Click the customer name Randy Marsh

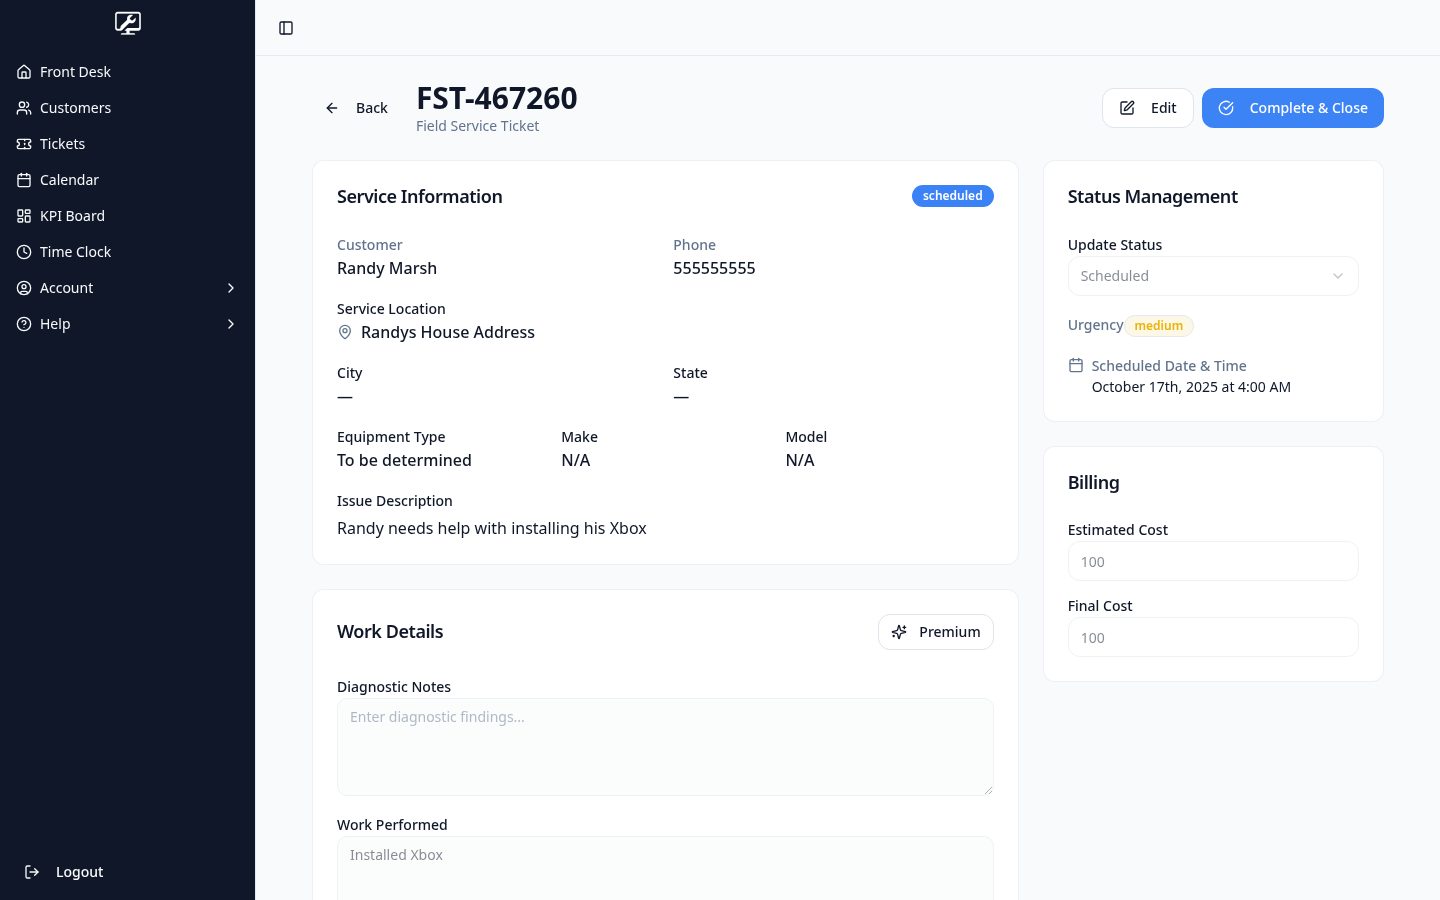387,268
